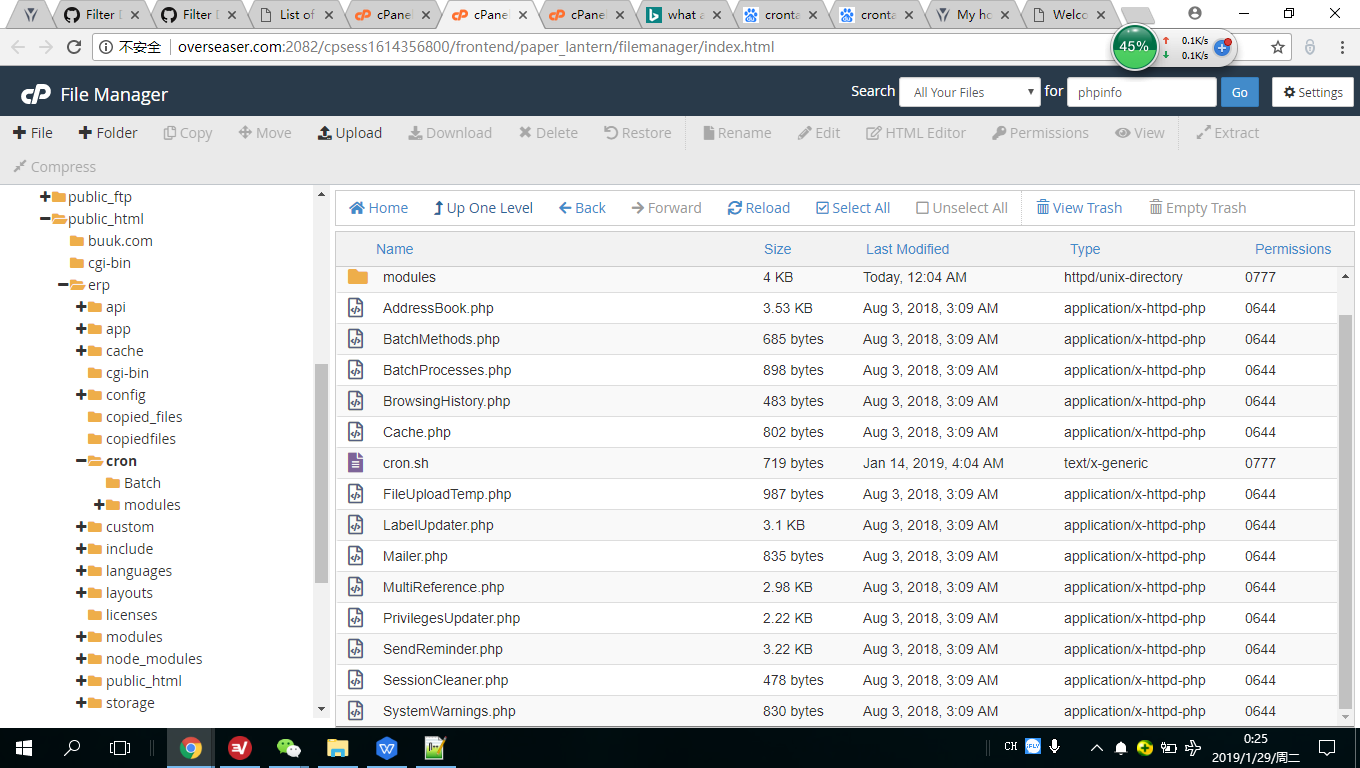Go to Home in file navigation bar
The height and width of the screenshot is (768, 1360).
pyautogui.click(x=378, y=208)
